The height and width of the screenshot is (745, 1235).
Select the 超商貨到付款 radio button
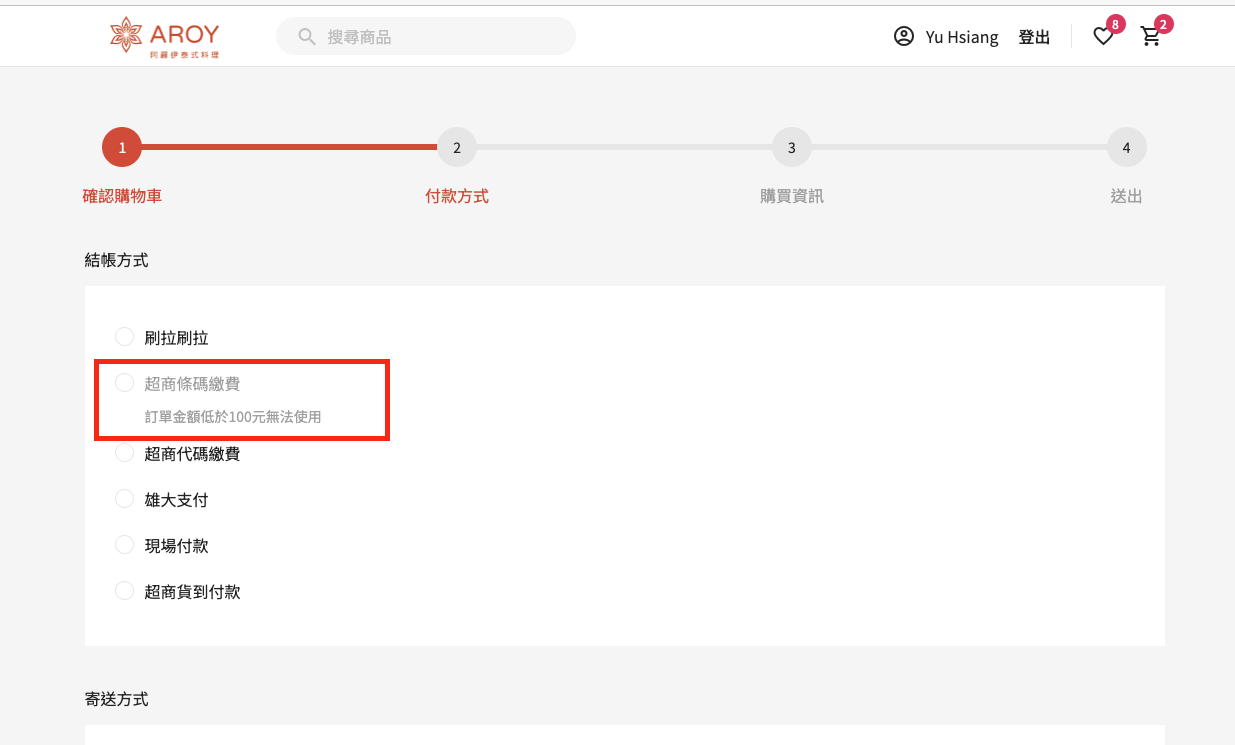point(125,591)
